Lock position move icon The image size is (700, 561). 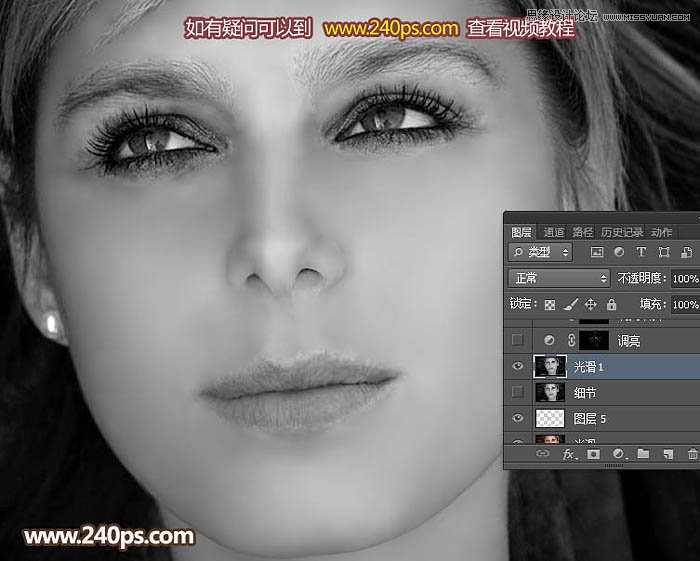point(591,305)
